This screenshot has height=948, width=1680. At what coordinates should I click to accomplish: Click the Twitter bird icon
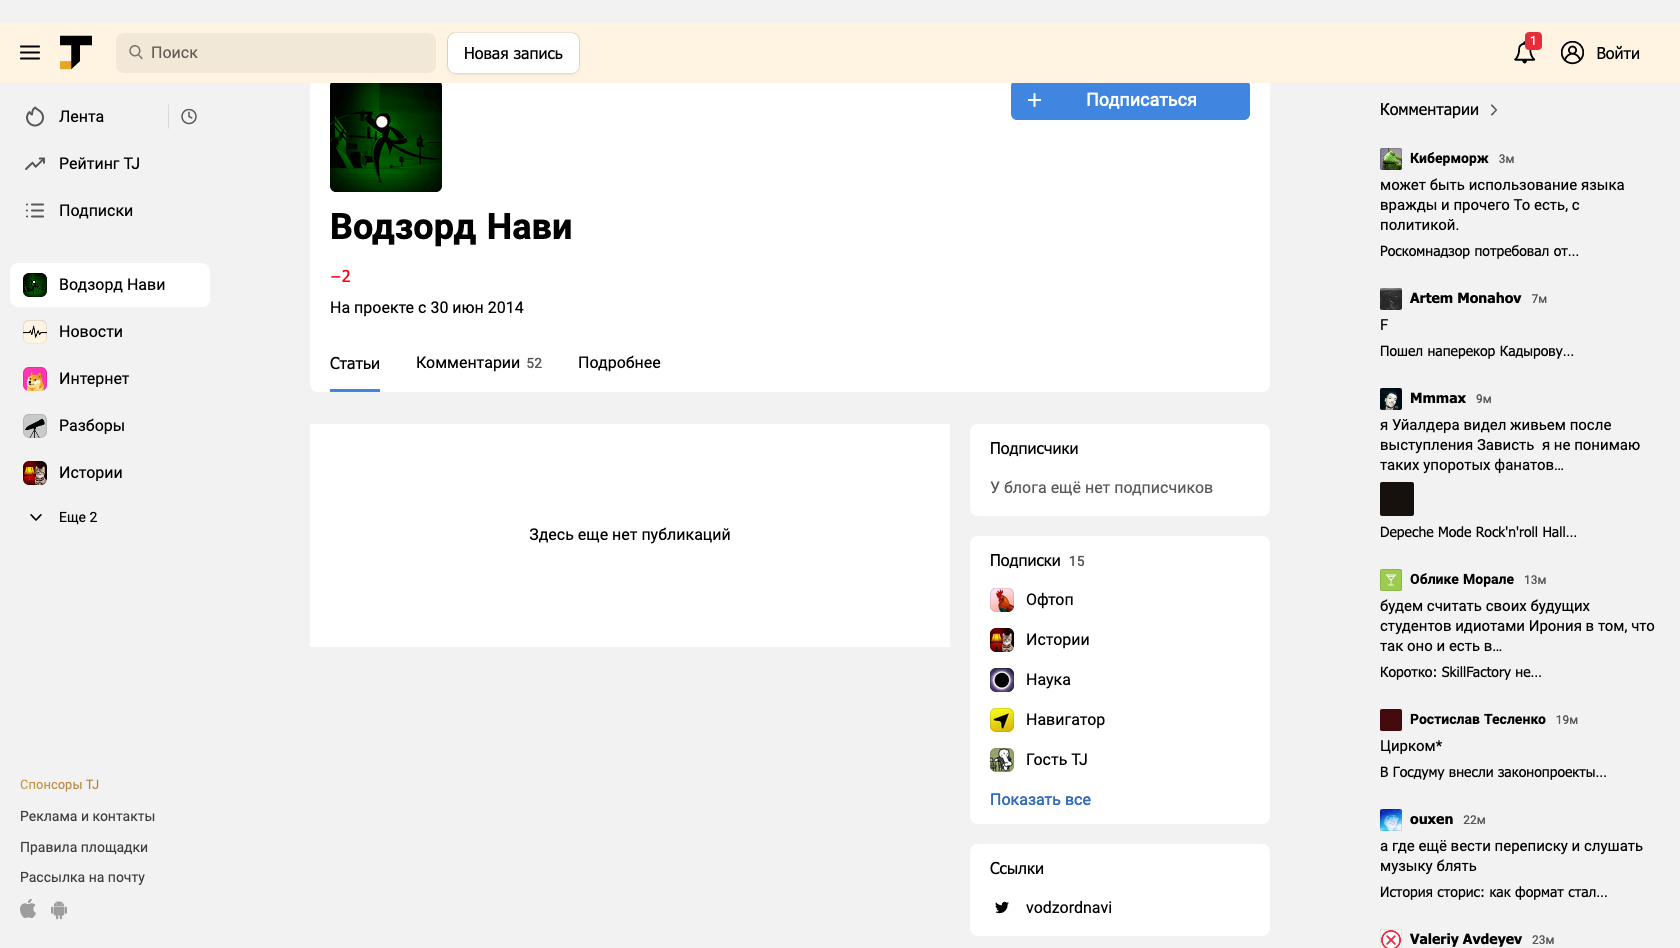click(1002, 908)
